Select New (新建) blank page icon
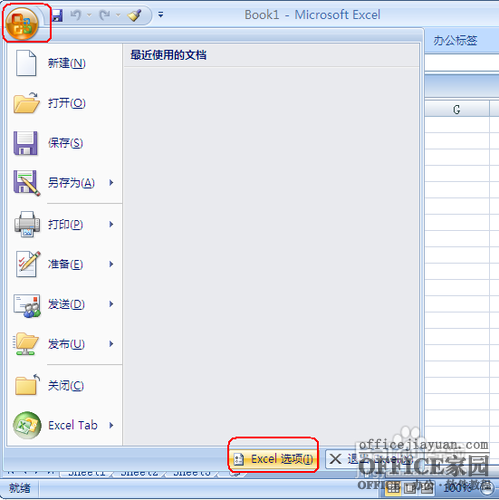 tap(26, 63)
